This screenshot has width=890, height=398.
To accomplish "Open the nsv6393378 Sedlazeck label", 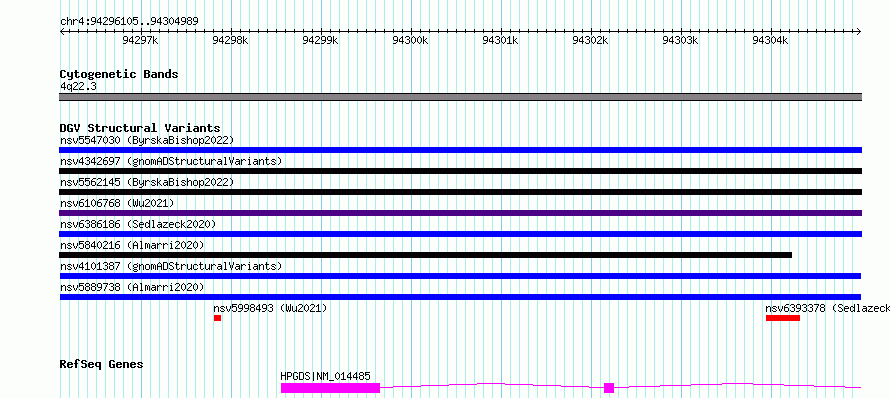I will tap(828, 308).
